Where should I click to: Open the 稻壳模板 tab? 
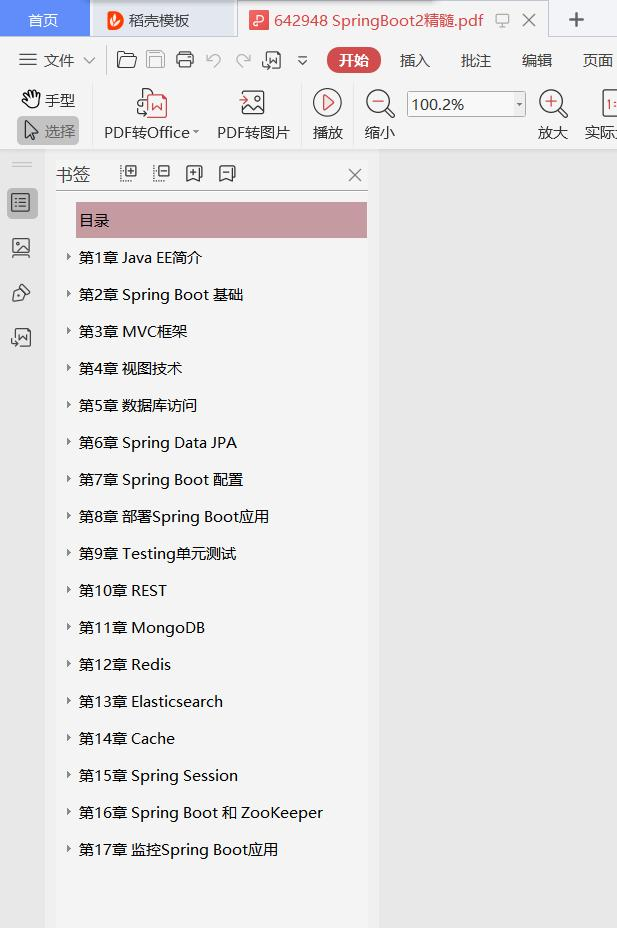[x=159, y=20]
